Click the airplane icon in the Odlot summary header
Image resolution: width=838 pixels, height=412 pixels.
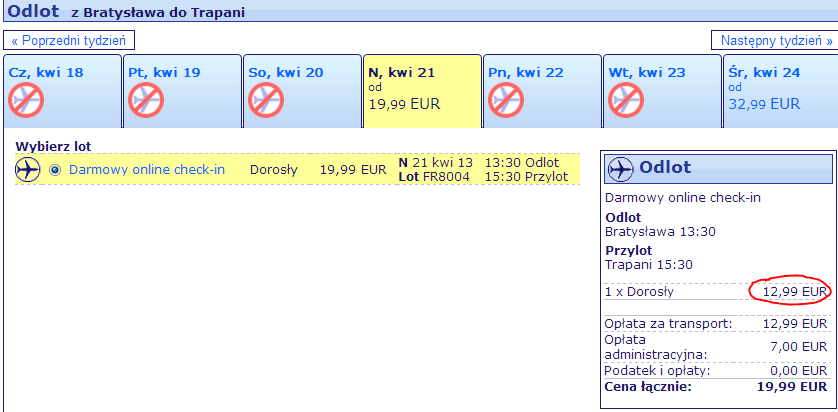pos(620,169)
